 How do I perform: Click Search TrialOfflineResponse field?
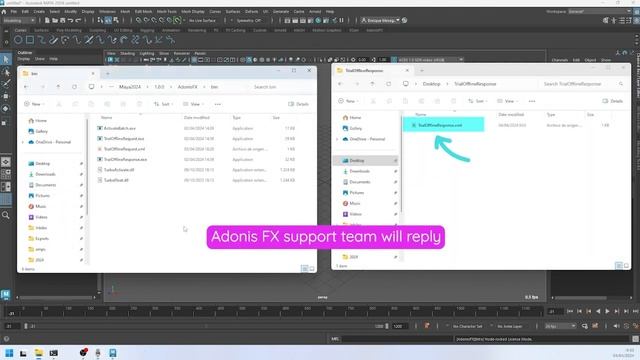584,84
